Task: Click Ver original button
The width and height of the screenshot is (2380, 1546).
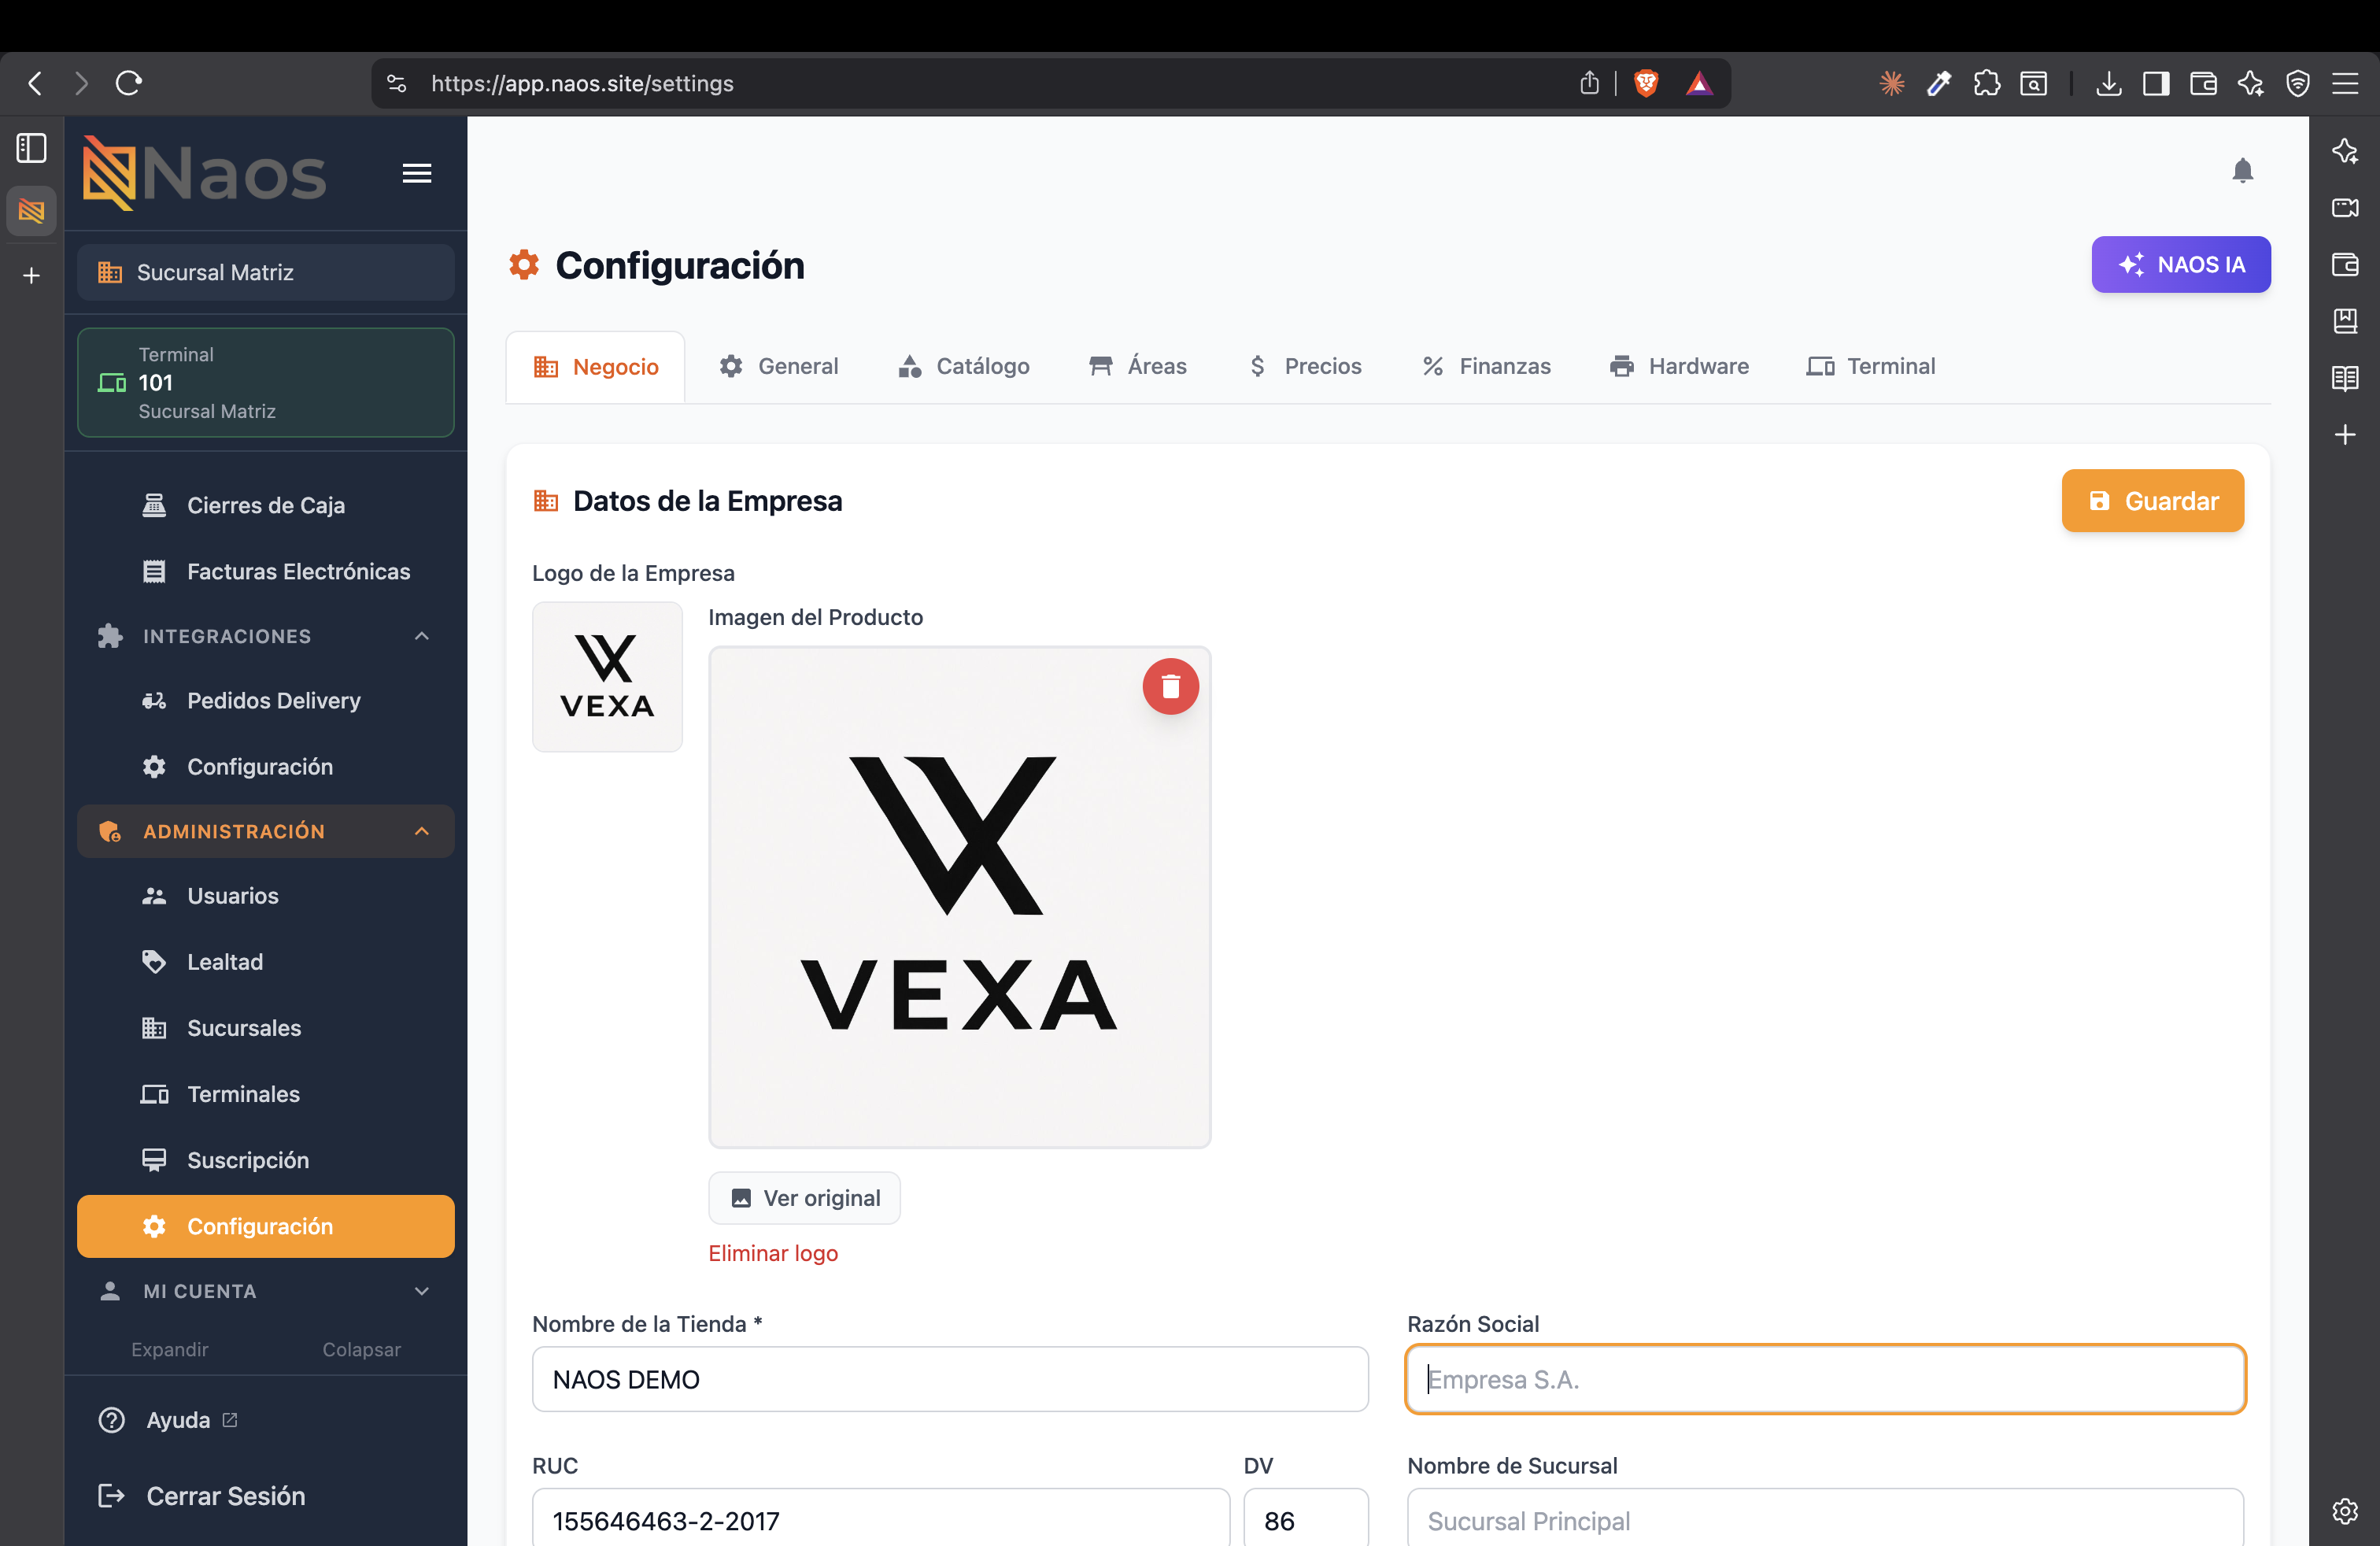Action: click(x=804, y=1197)
